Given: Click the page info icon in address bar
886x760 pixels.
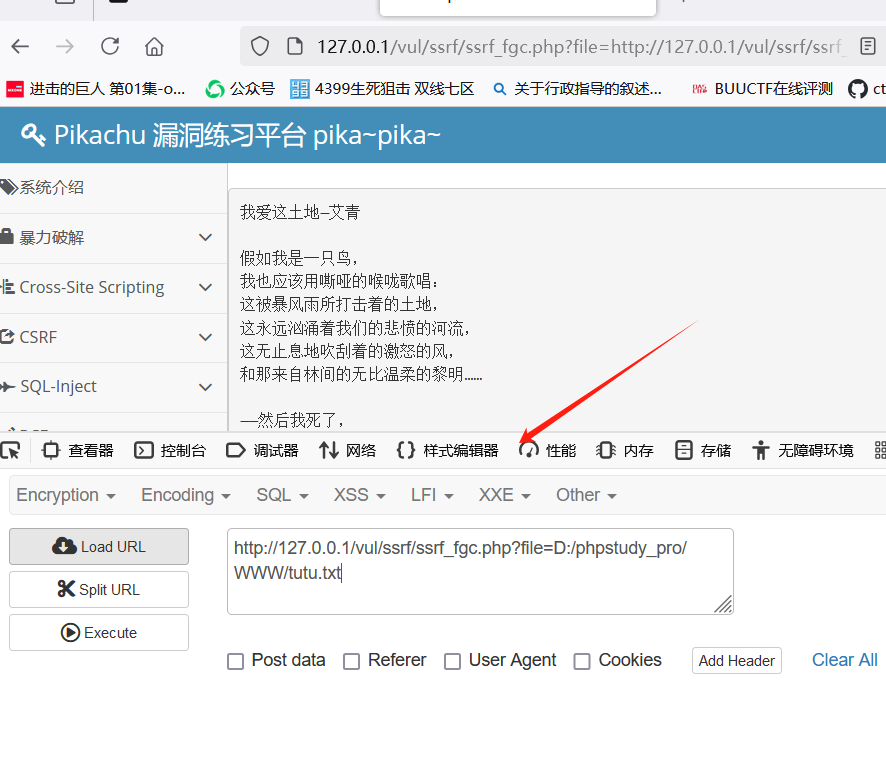Looking at the screenshot, I should coord(295,46).
